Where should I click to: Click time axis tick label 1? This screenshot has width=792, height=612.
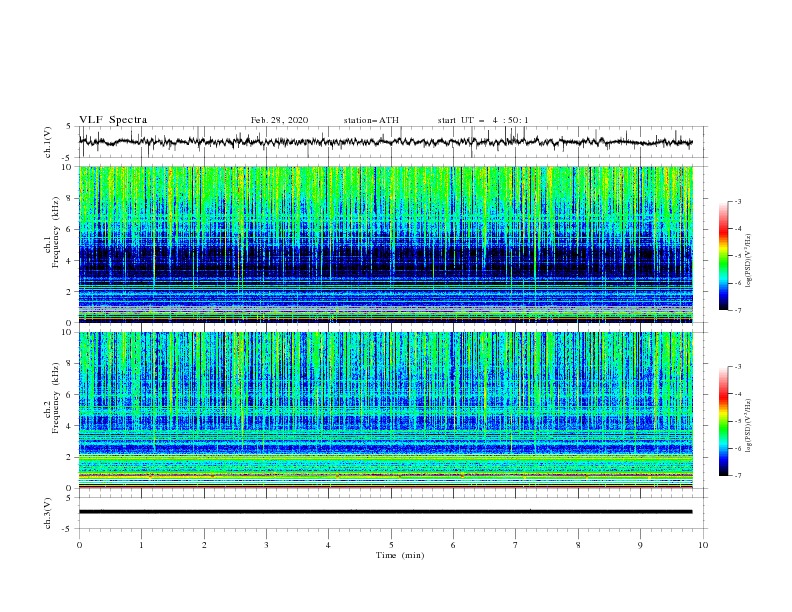click(141, 545)
